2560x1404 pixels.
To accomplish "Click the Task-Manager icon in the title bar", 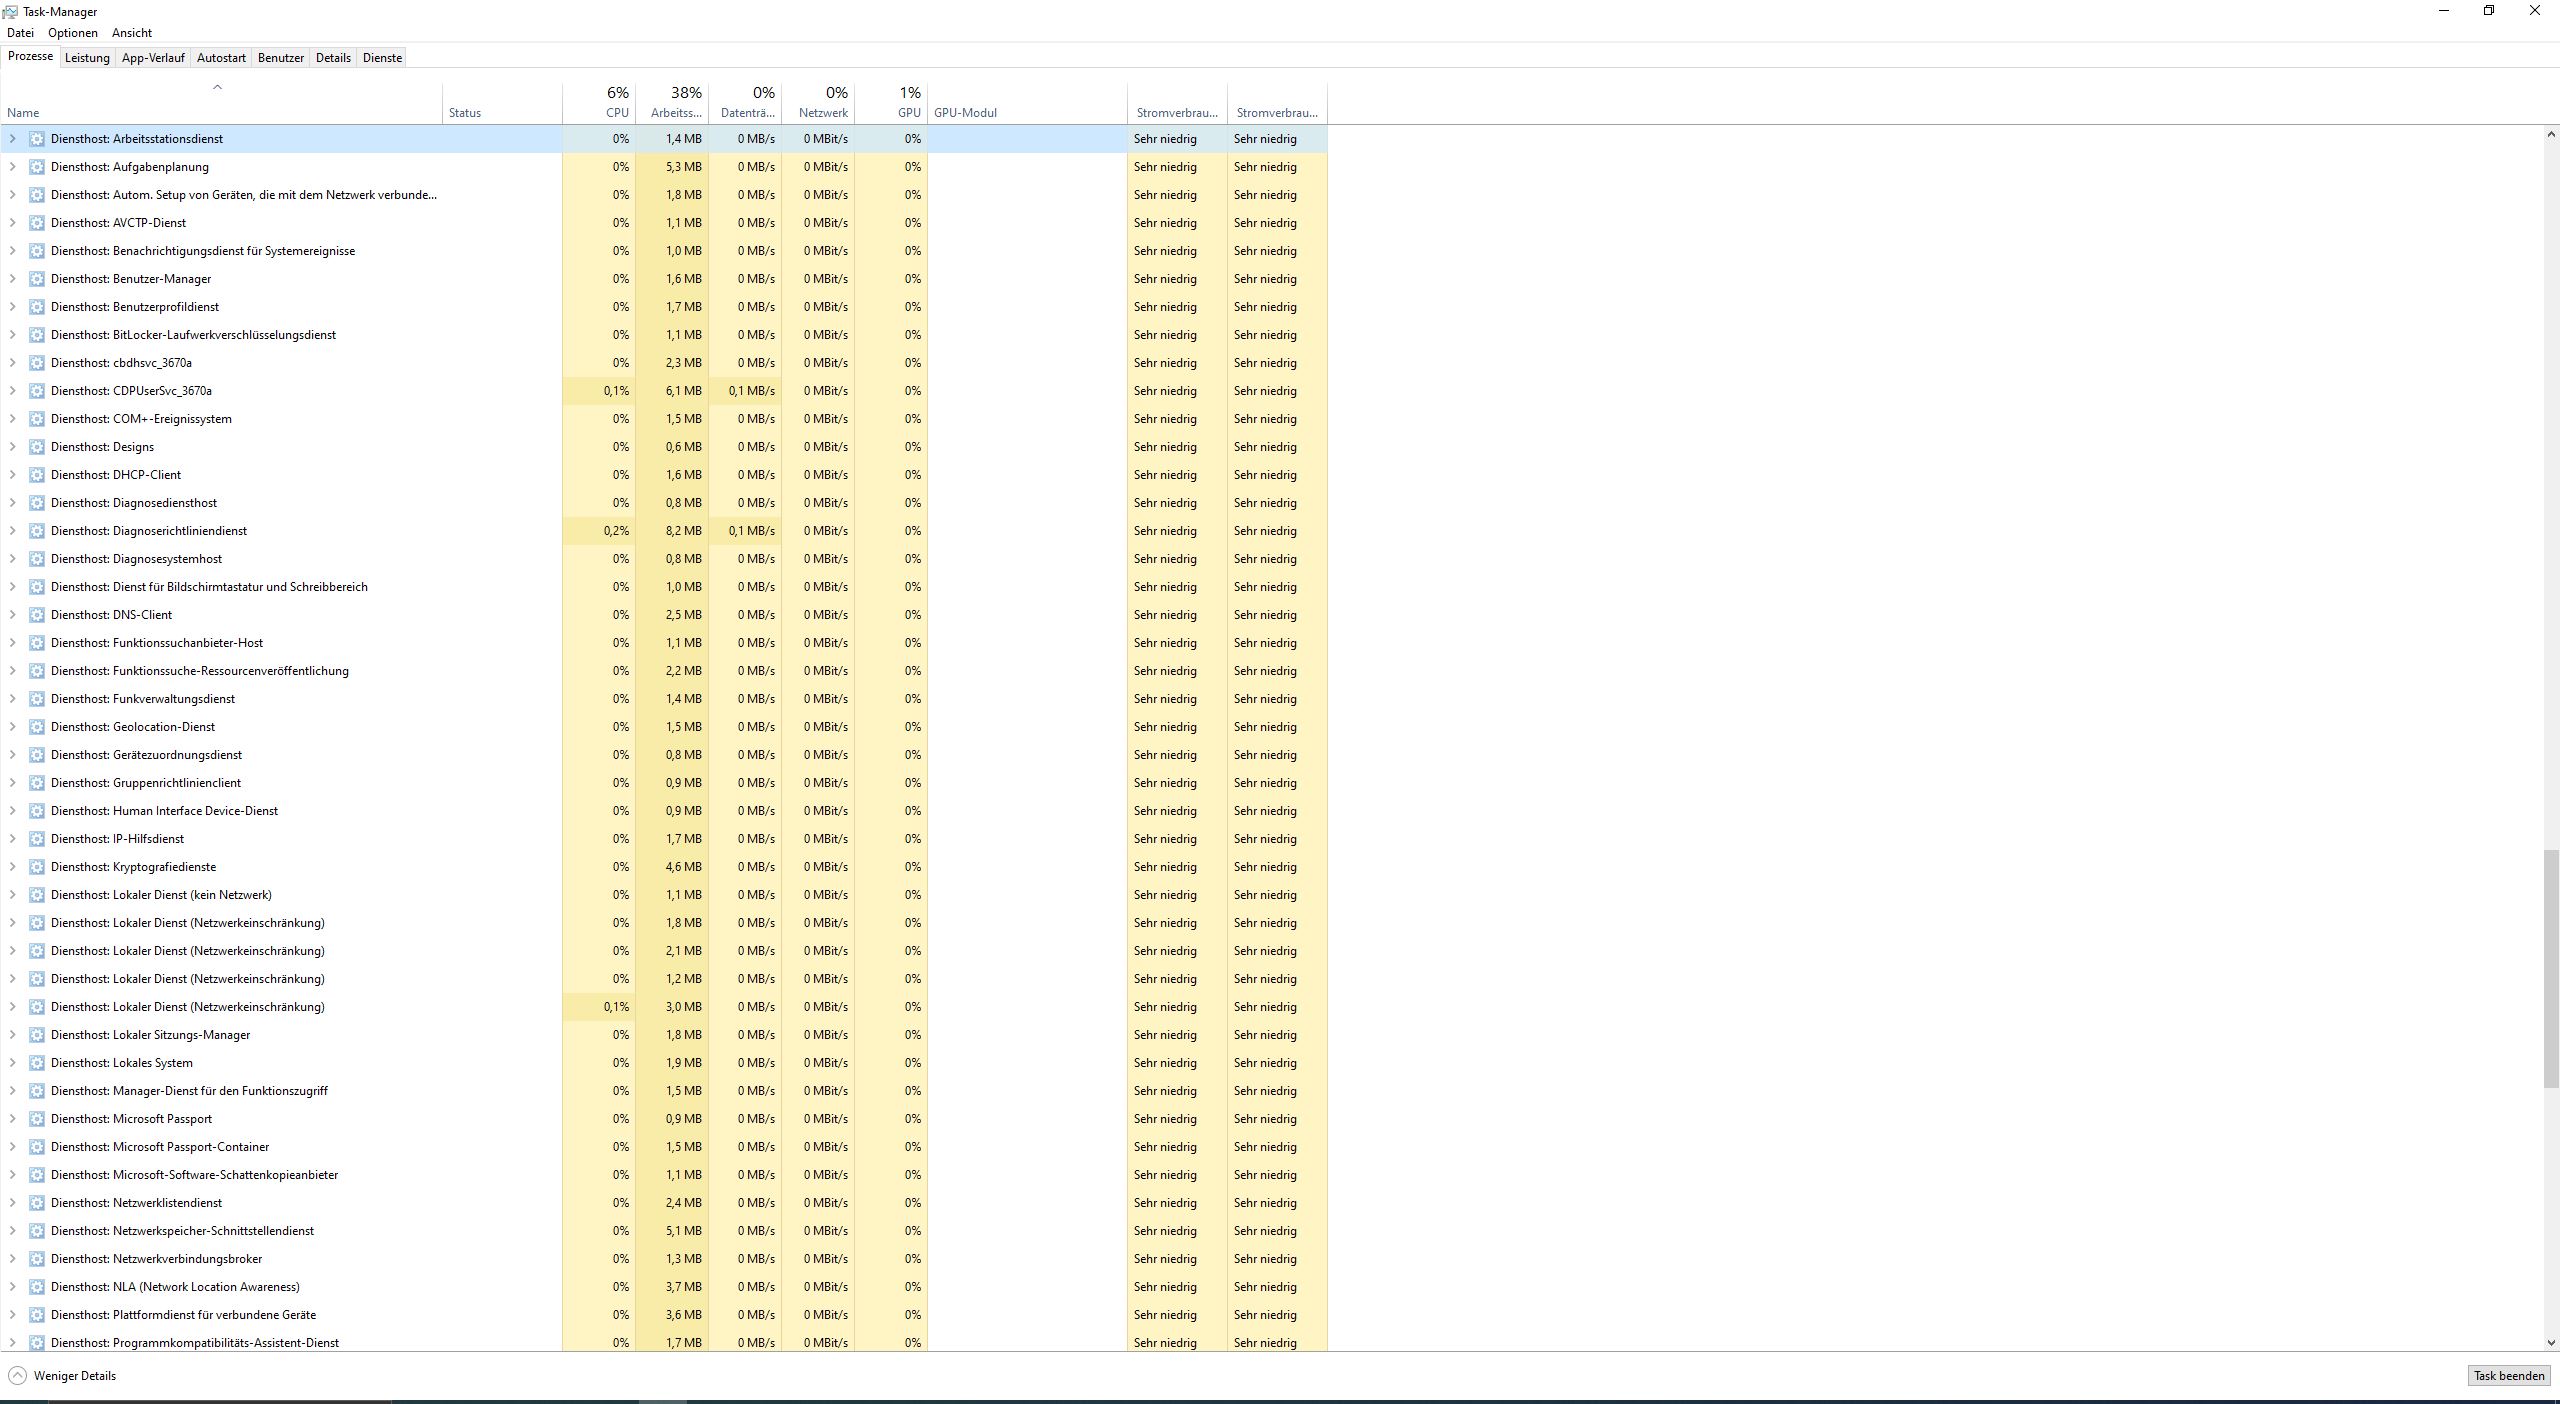I will tap(10, 12).
